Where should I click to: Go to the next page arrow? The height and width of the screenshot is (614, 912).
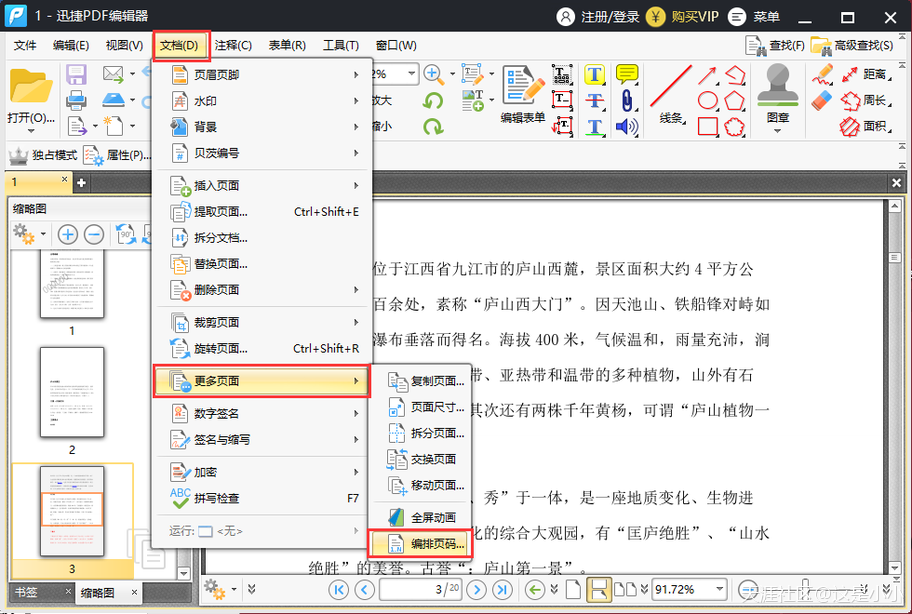[x=476, y=590]
